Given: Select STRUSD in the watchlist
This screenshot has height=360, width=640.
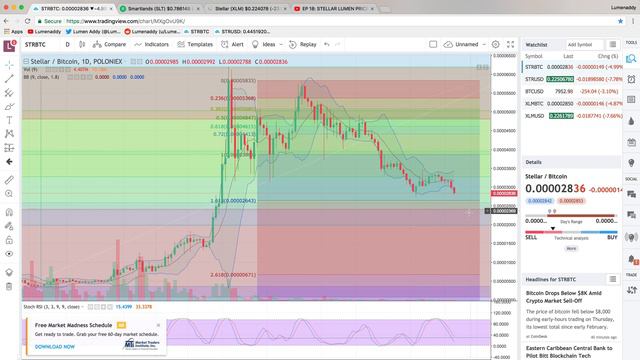Looking at the screenshot, I should pos(572,79).
